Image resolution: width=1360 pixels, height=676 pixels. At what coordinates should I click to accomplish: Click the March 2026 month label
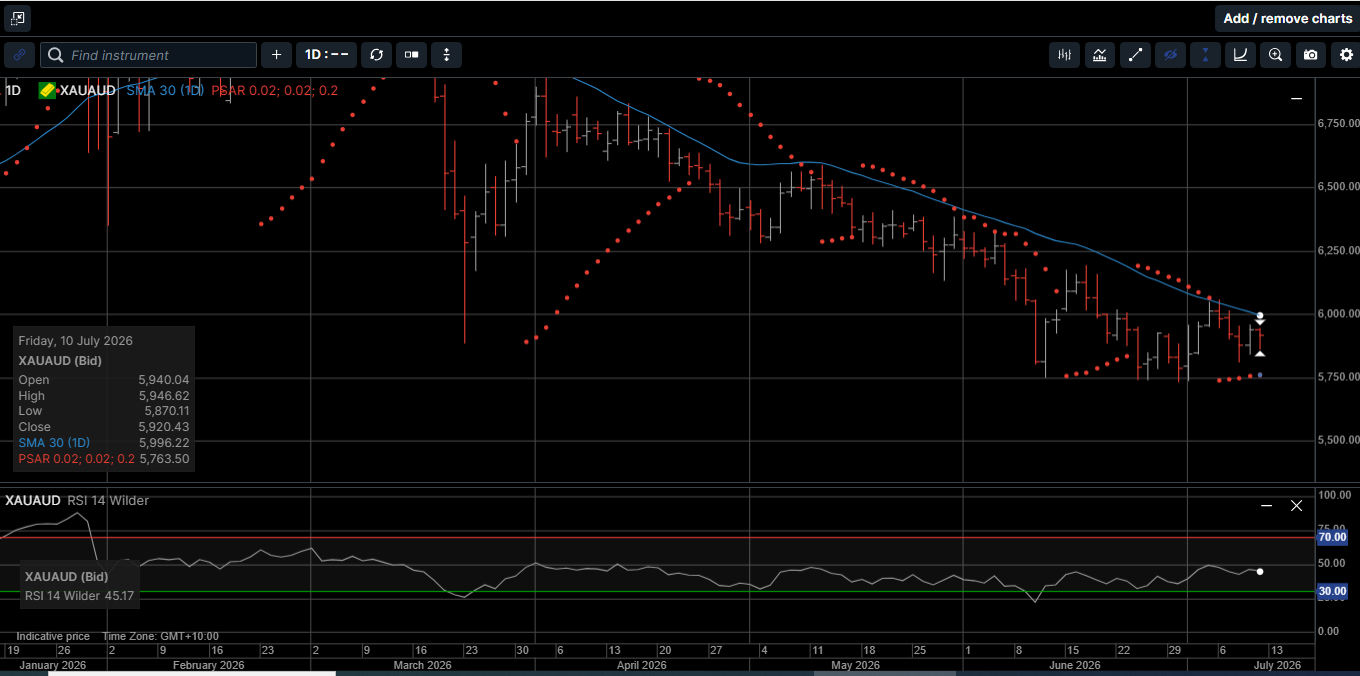[423, 665]
